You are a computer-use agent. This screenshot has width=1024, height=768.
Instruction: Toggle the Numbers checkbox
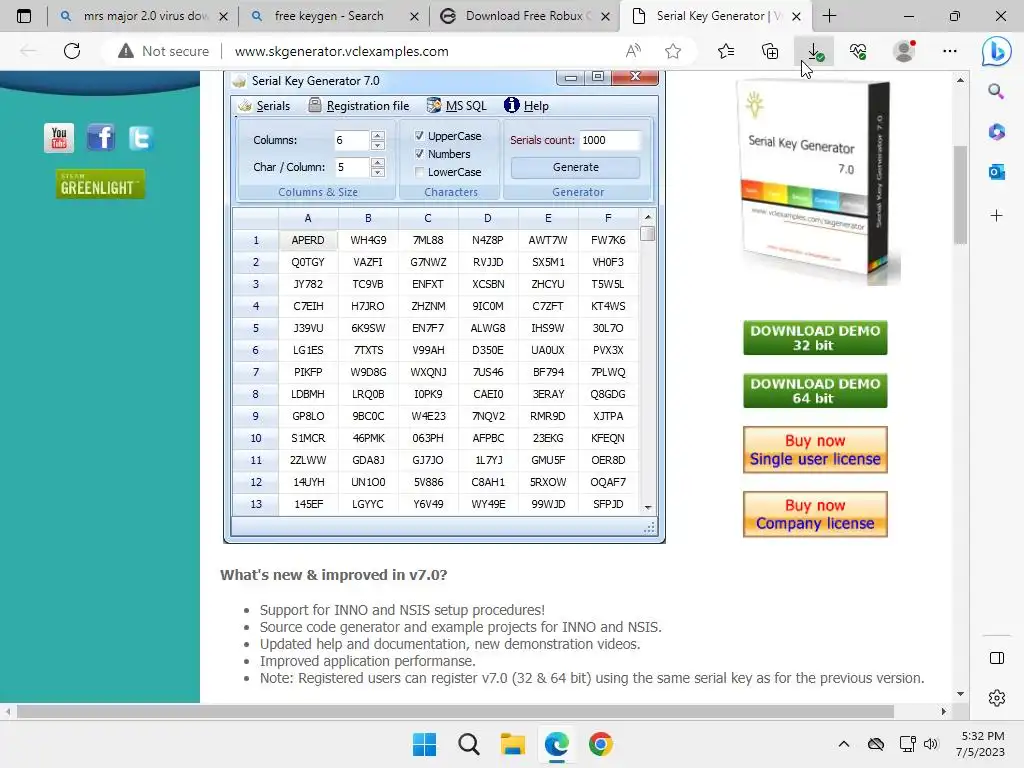(419, 153)
